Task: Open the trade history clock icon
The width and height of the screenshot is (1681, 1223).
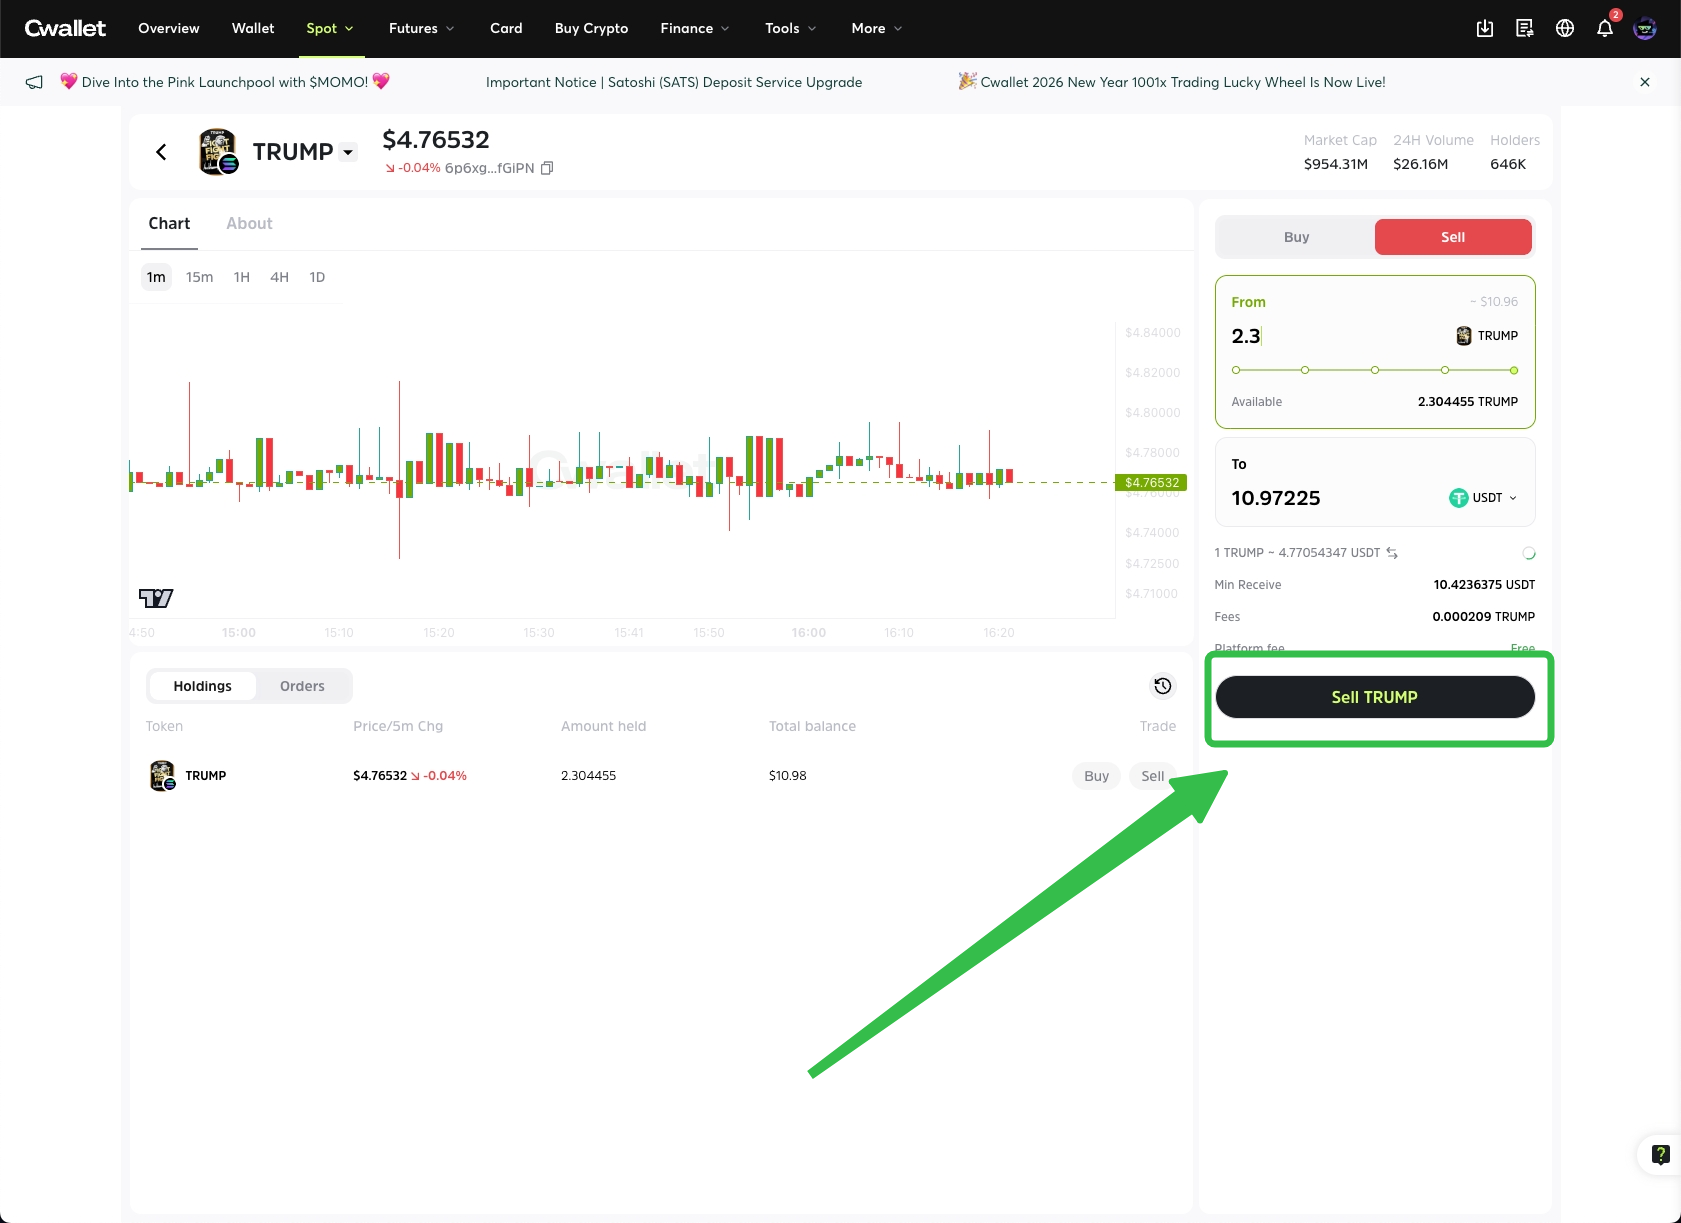Action: [1162, 686]
